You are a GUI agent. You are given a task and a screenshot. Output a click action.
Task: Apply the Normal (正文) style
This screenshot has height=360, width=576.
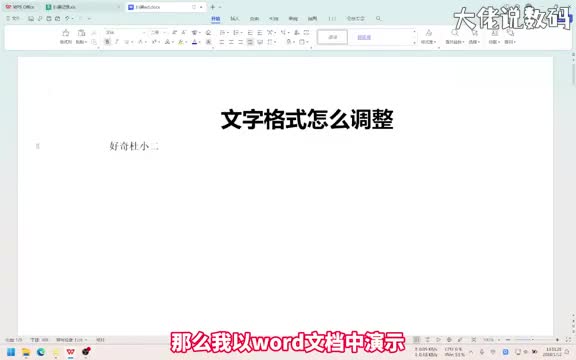332,37
